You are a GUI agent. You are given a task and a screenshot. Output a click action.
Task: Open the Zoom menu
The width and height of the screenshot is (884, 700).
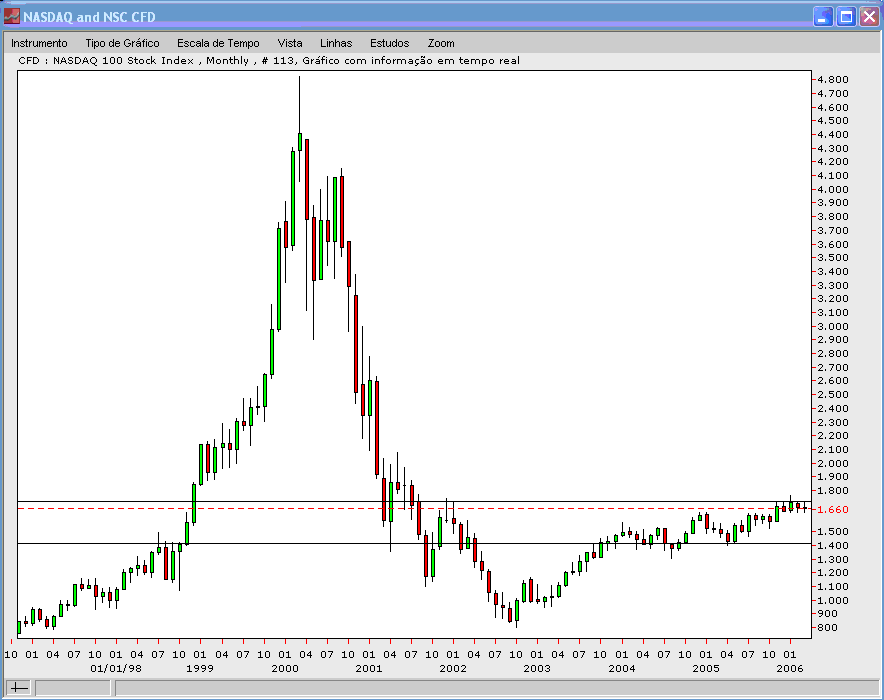pyautogui.click(x=440, y=43)
